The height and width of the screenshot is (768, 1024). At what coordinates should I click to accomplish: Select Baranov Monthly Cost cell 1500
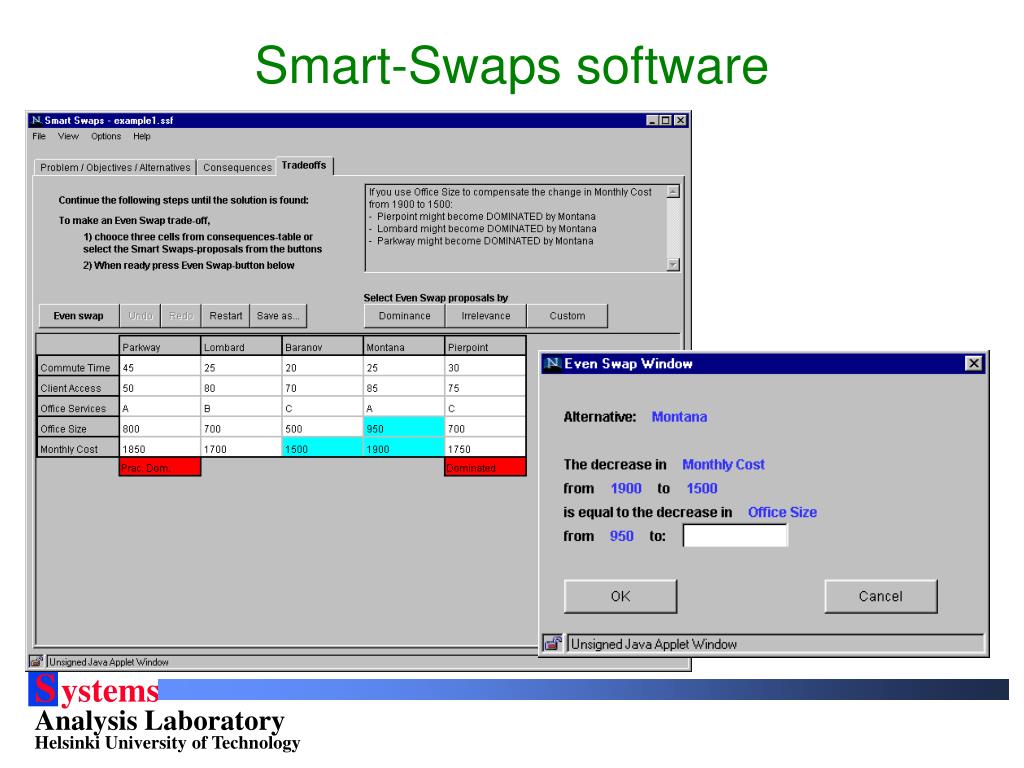pyautogui.click(x=322, y=449)
